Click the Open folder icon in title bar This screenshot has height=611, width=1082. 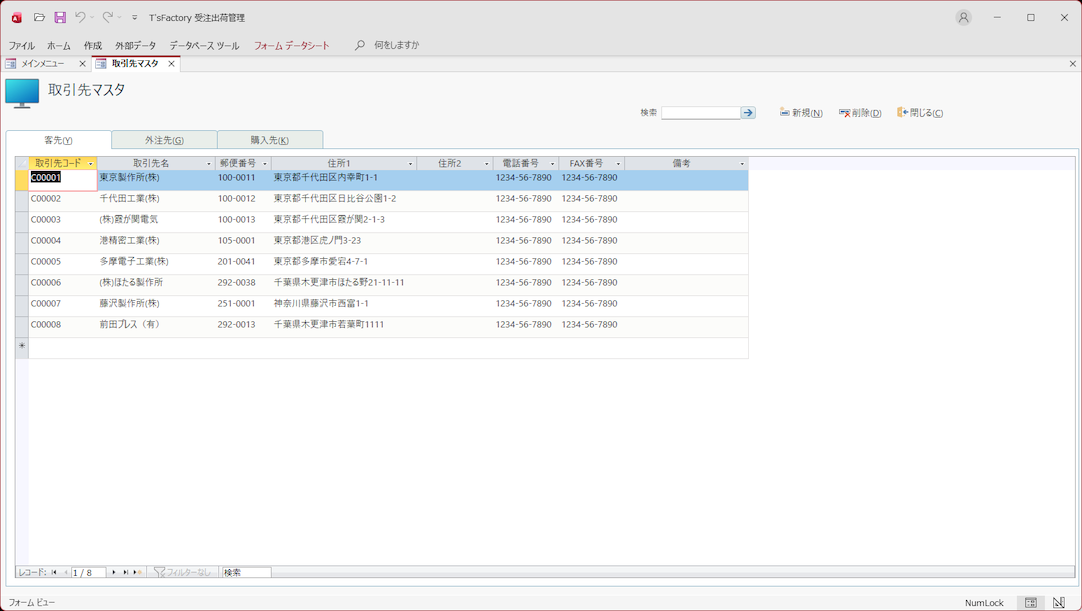(x=39, y=17)
